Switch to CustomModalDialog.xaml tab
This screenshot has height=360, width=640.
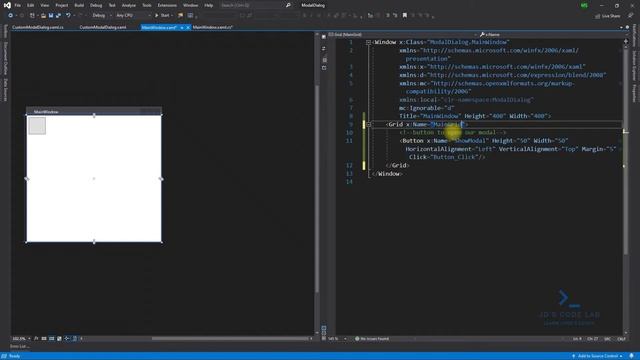pos(103,27)
